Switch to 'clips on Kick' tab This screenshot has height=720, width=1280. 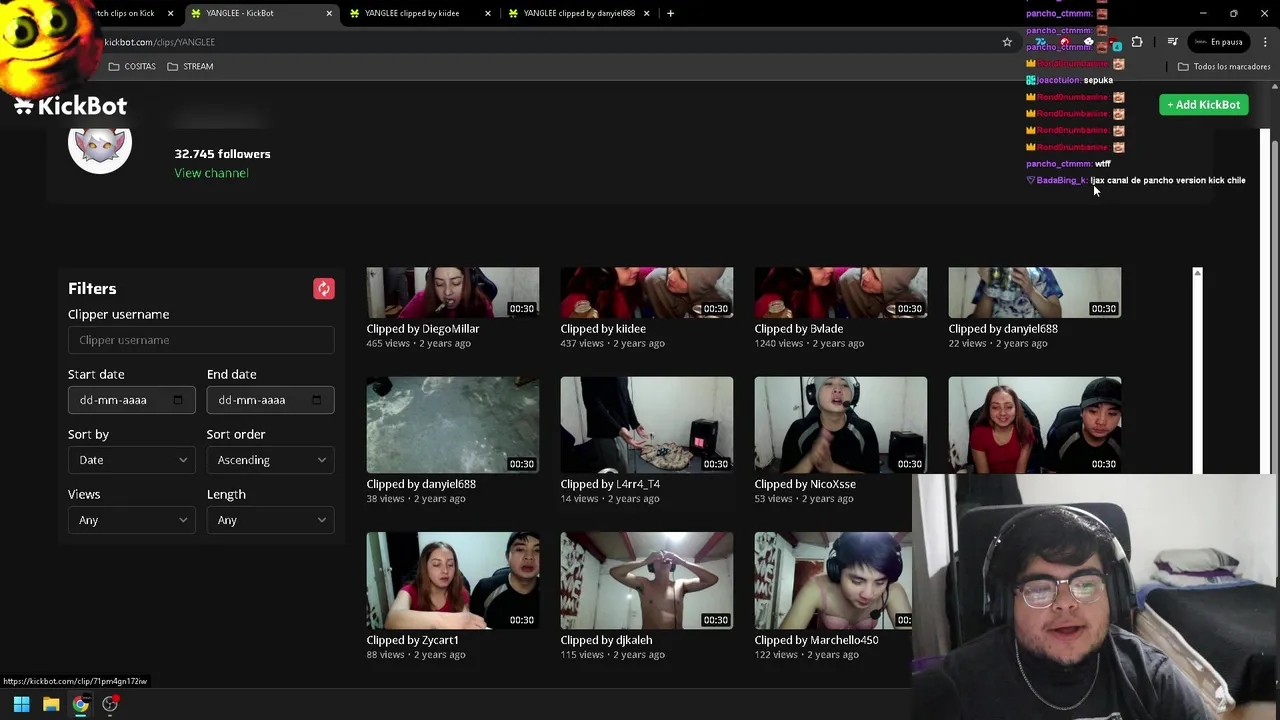coord(125,13)
